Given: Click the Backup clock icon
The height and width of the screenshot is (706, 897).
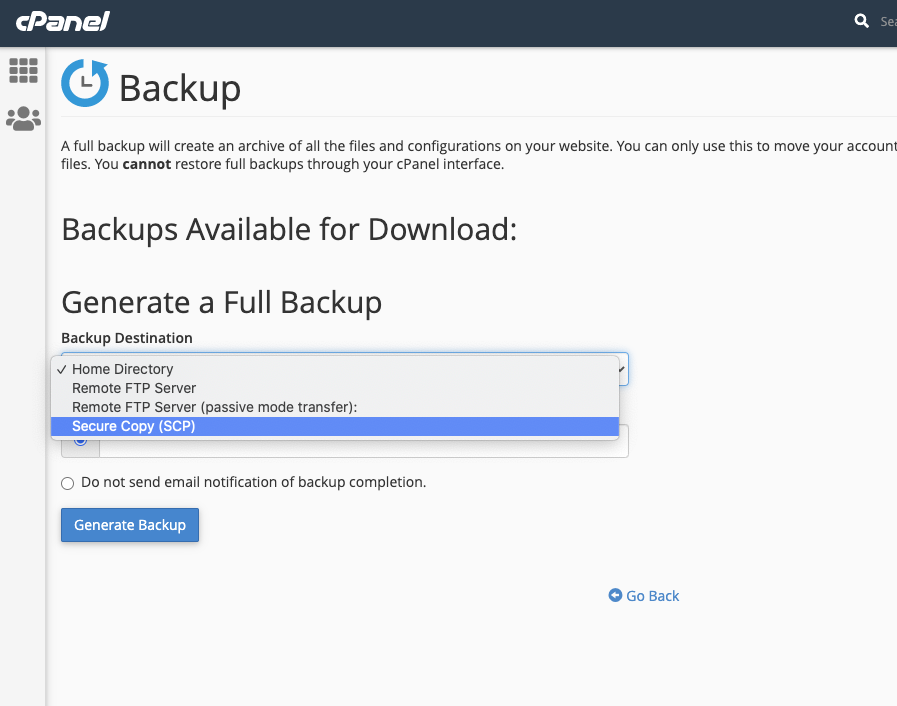Looking at the screenshot, I should pos(85,83).
